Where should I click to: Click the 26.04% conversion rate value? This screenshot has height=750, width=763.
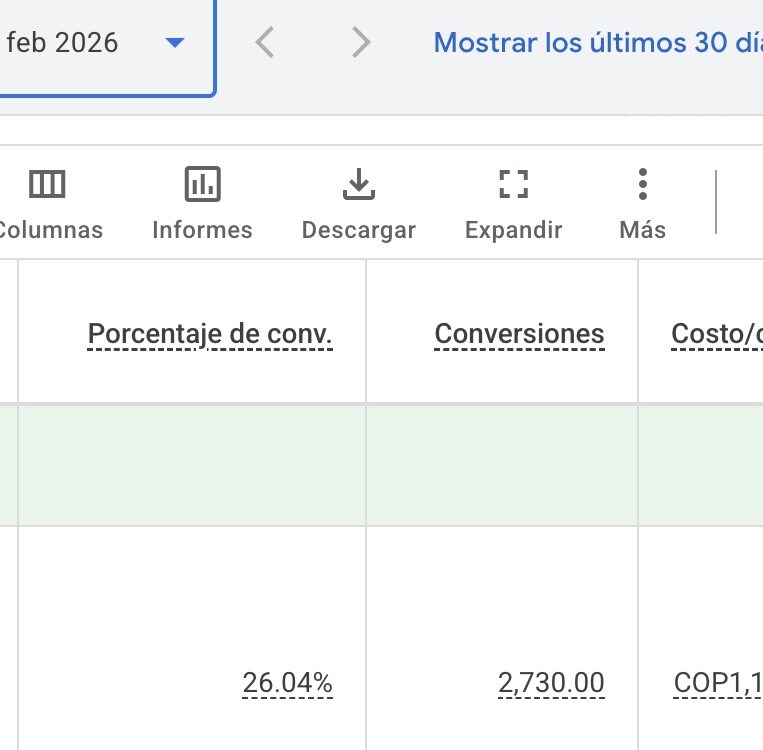coord(287,683)
